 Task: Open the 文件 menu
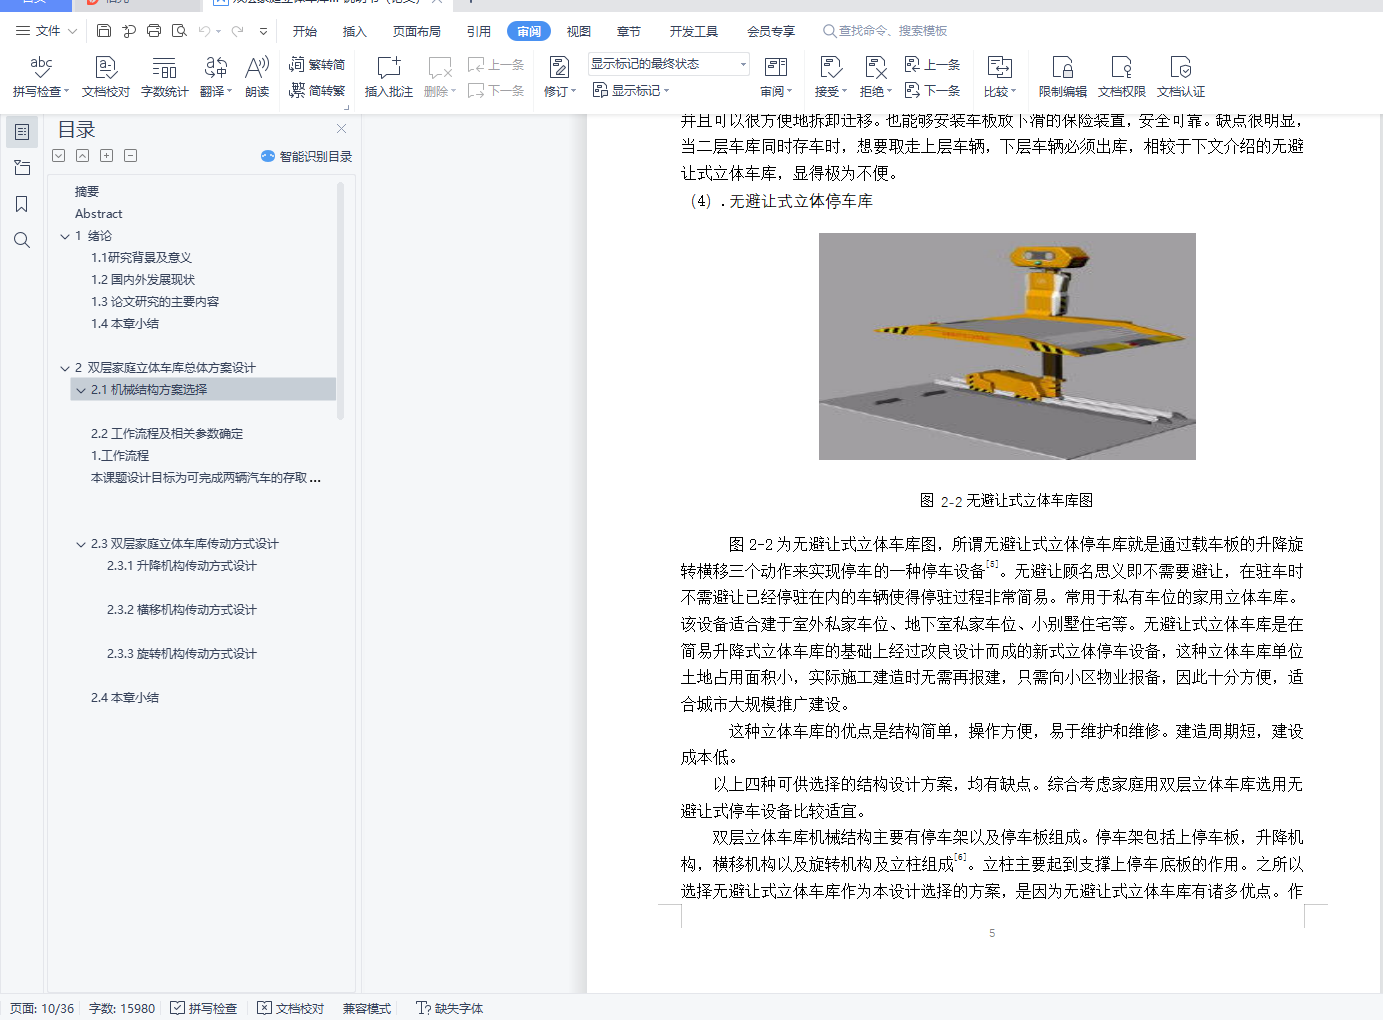(x=47, y=31)
